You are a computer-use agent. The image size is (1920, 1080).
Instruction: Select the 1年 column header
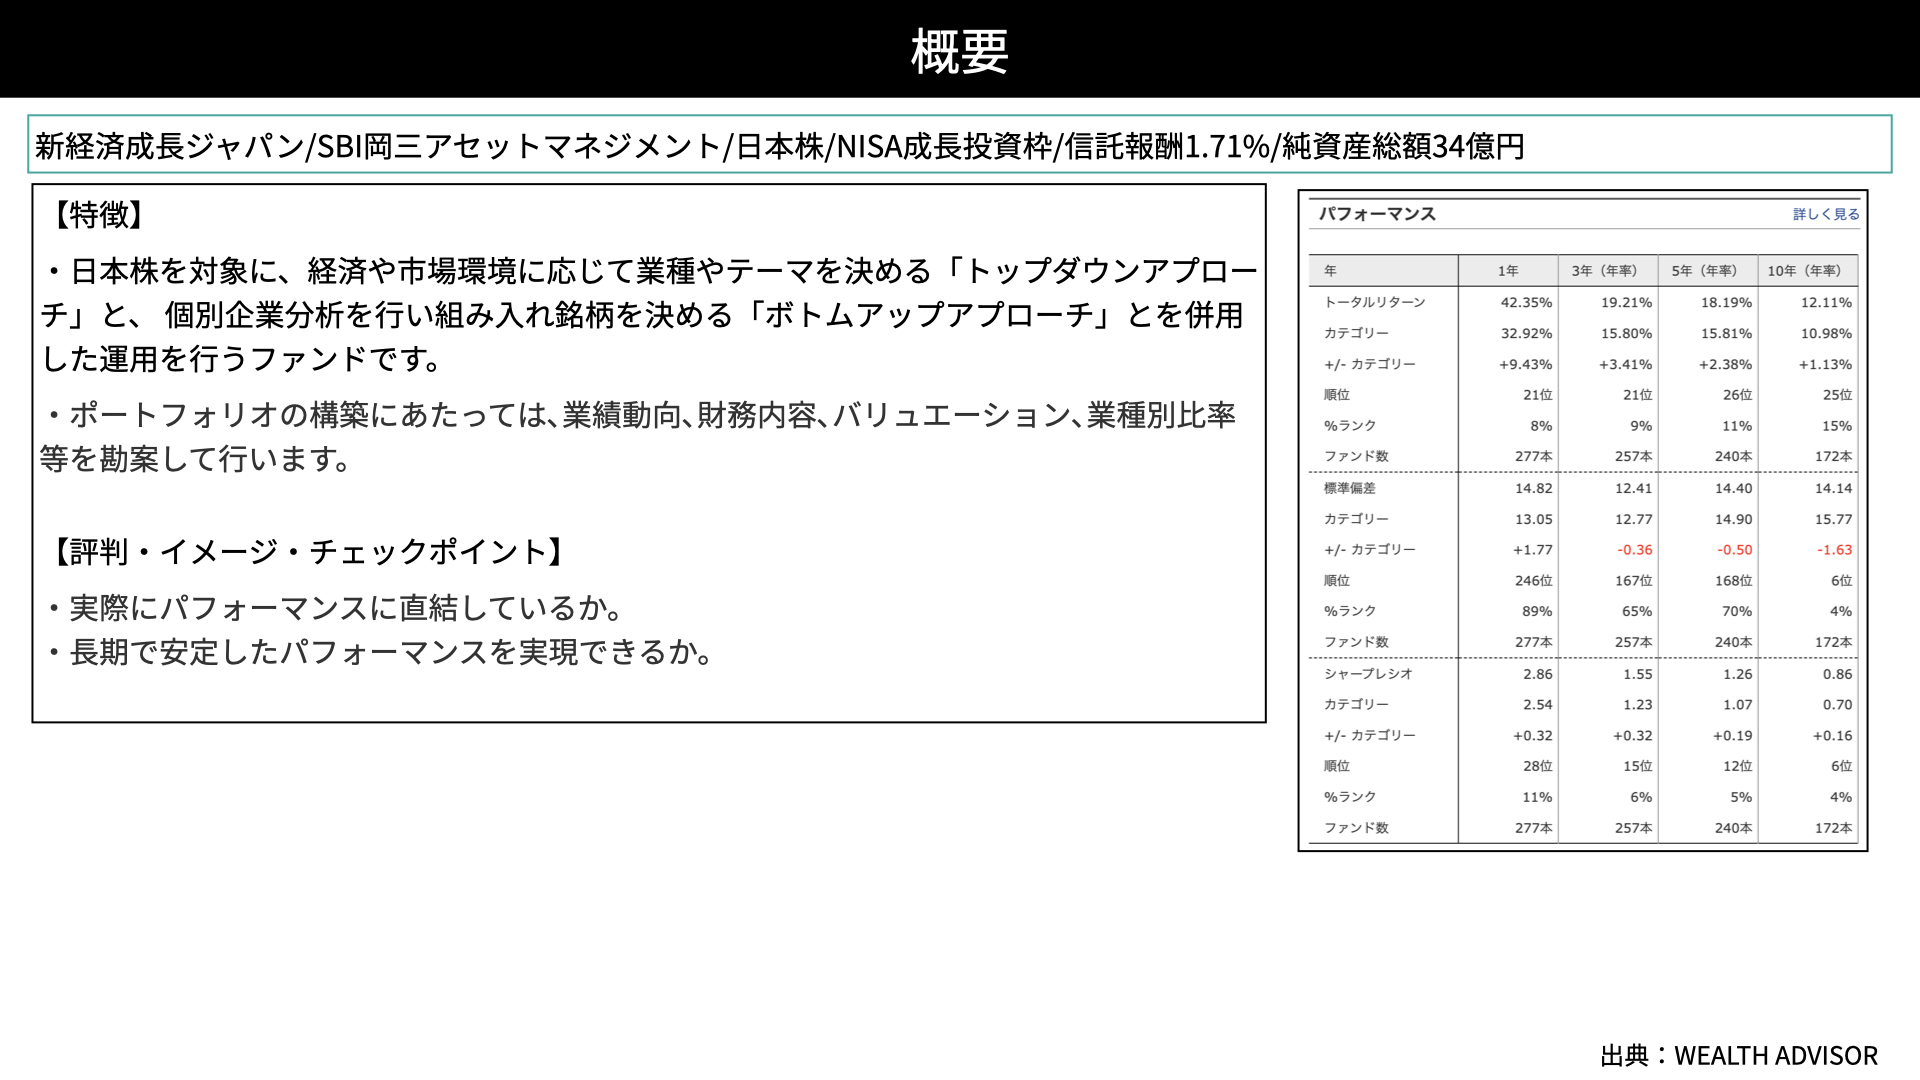[x=1507, y=271]
